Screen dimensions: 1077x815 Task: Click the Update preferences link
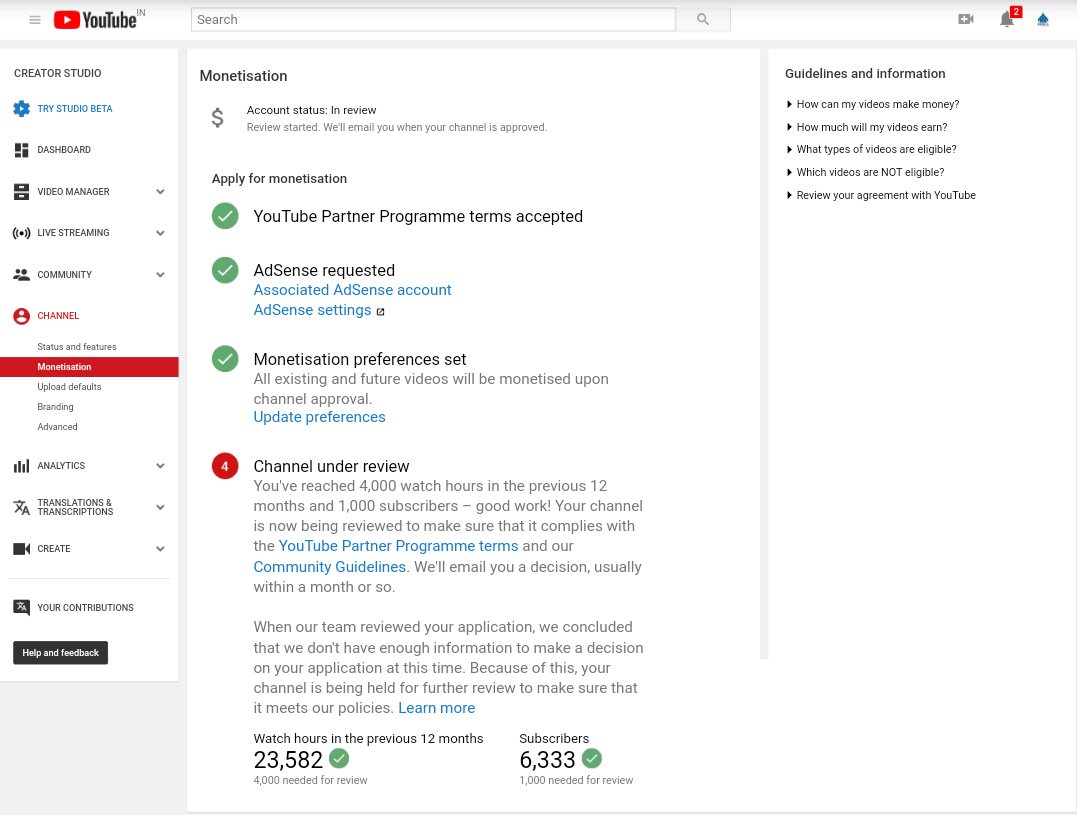[x=319, y=417]
